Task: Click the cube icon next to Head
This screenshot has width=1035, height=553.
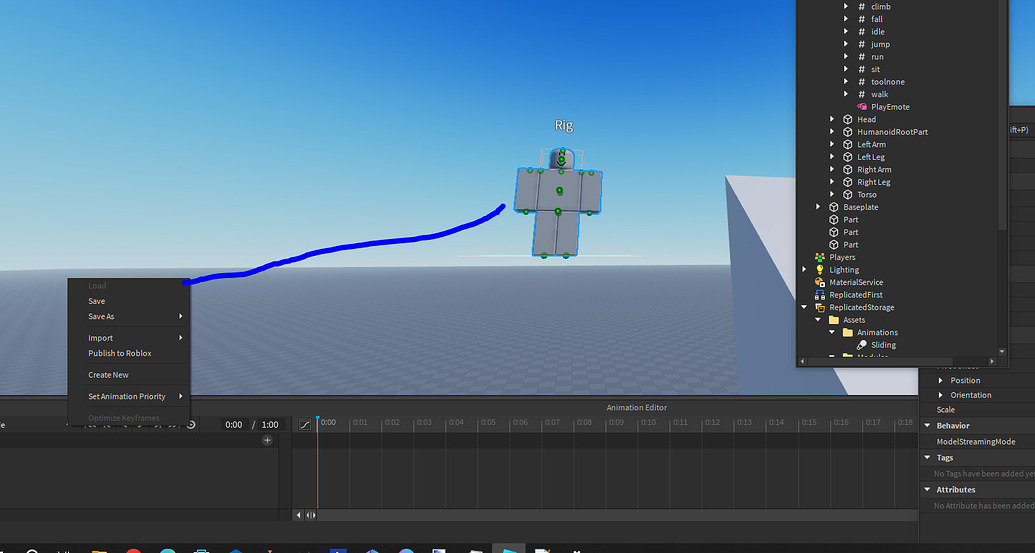Action: tap(848, 119)
